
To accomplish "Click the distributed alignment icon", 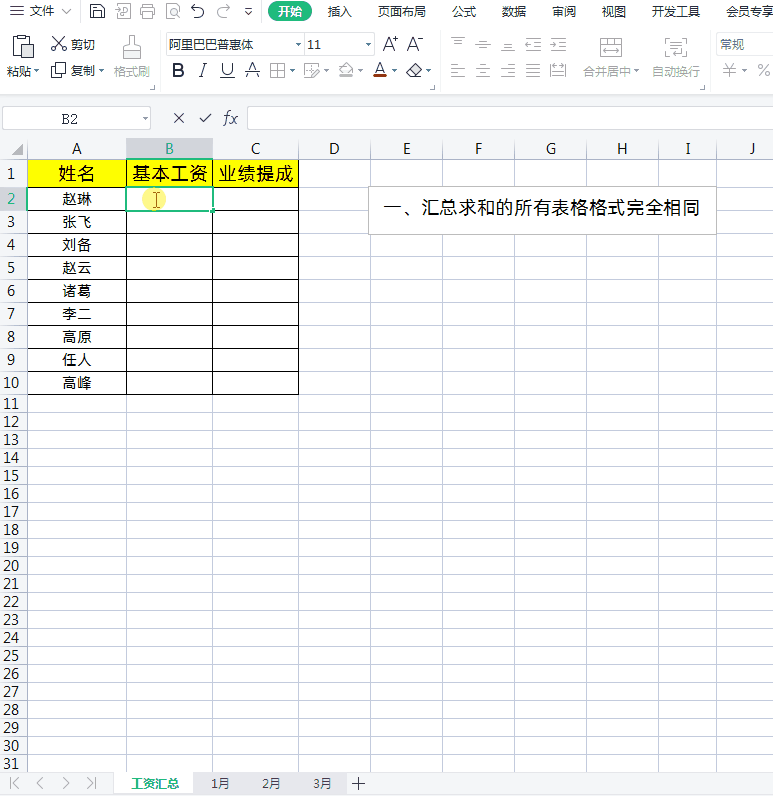I will pos(558,70).
